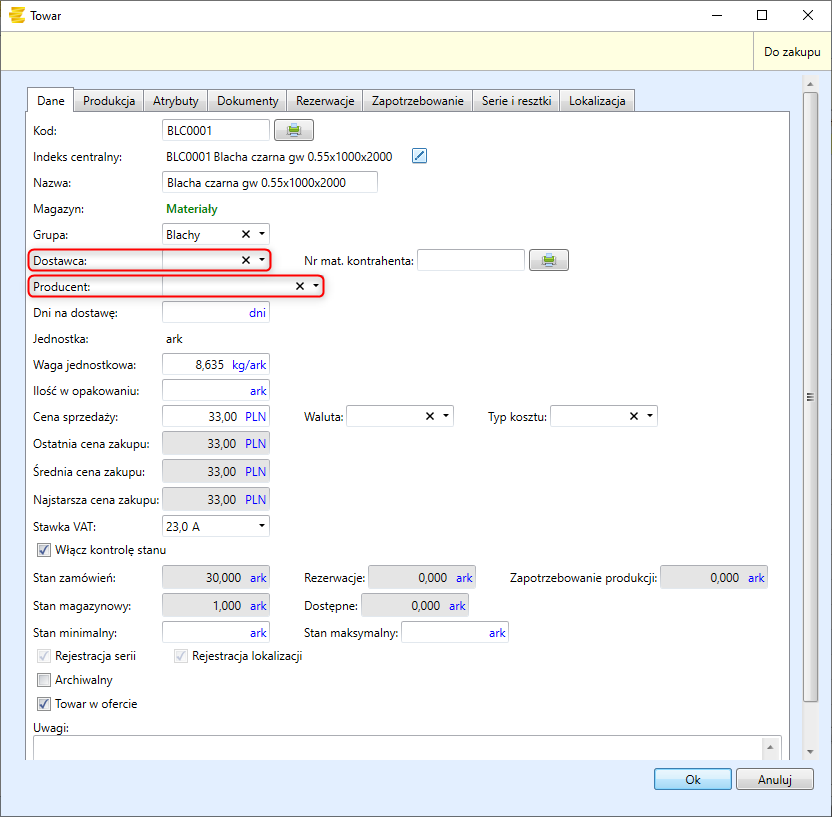Screen dimensions: 832x817
Task: Toggle the Włącz kontrolę stanu checkbox
Action: click(x=44, y=549)
